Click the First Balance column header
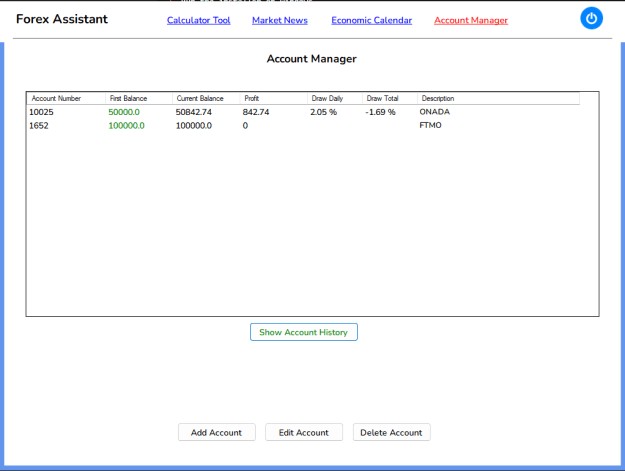This screenshot has width=625, height=471. pos(139,98)
